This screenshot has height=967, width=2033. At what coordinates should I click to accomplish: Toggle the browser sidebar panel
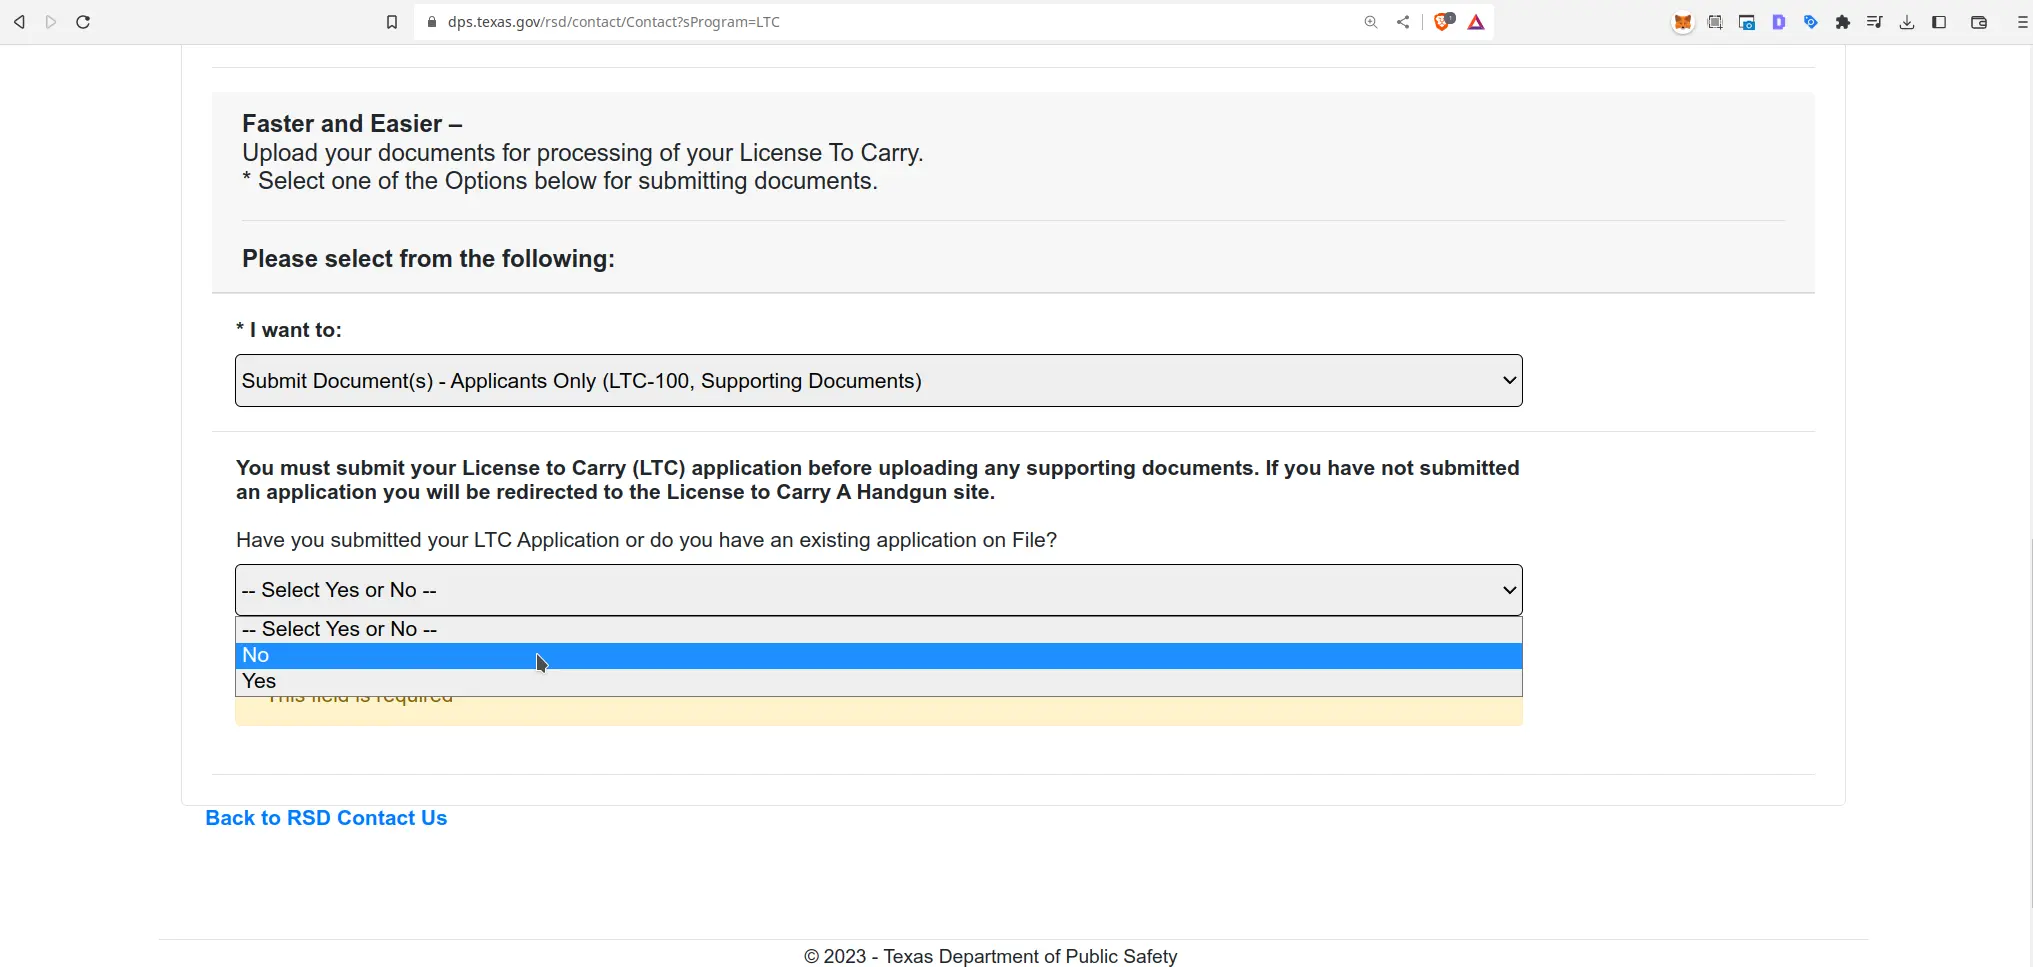pyautogui.click(x=1939, y=22)
